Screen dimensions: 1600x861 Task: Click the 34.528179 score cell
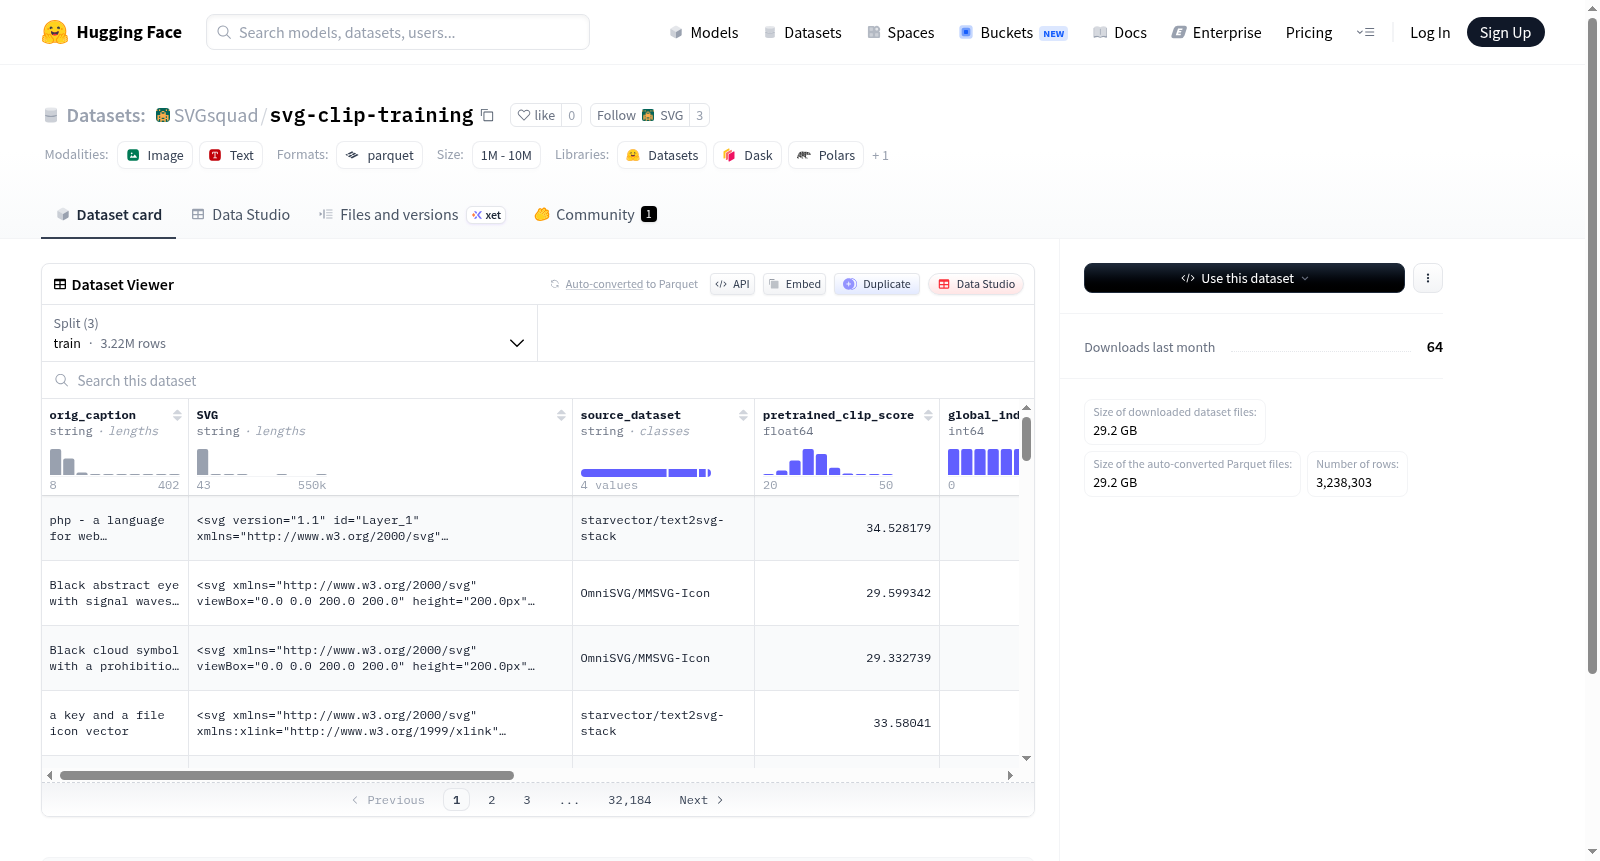coord(847,528)
